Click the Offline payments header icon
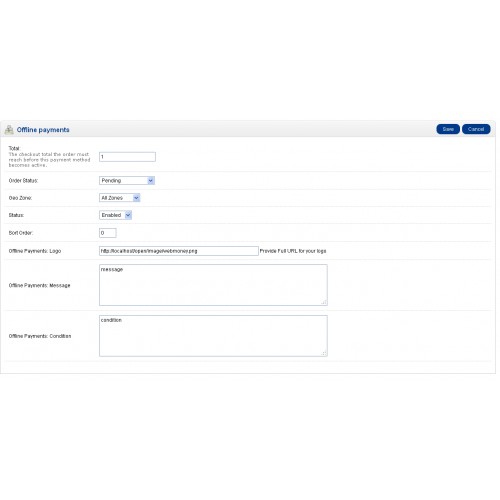Viewport: 500px width, 500px height. point(9,130)
